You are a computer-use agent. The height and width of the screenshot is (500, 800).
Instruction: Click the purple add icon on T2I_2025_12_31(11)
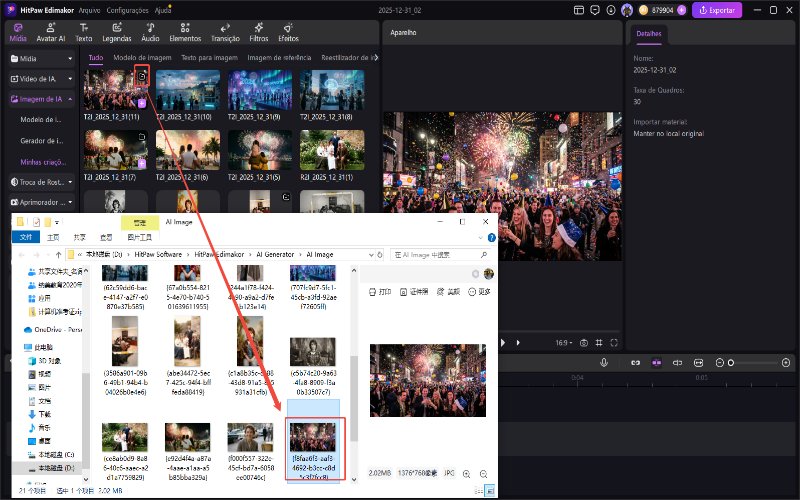[x=142, y=104]
